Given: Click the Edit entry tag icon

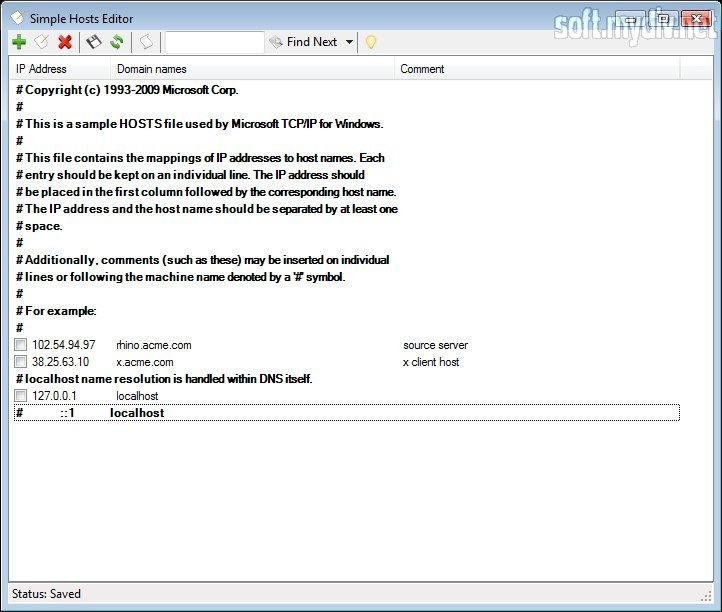Looking at the screenshot, I should (x=42, y=42).
